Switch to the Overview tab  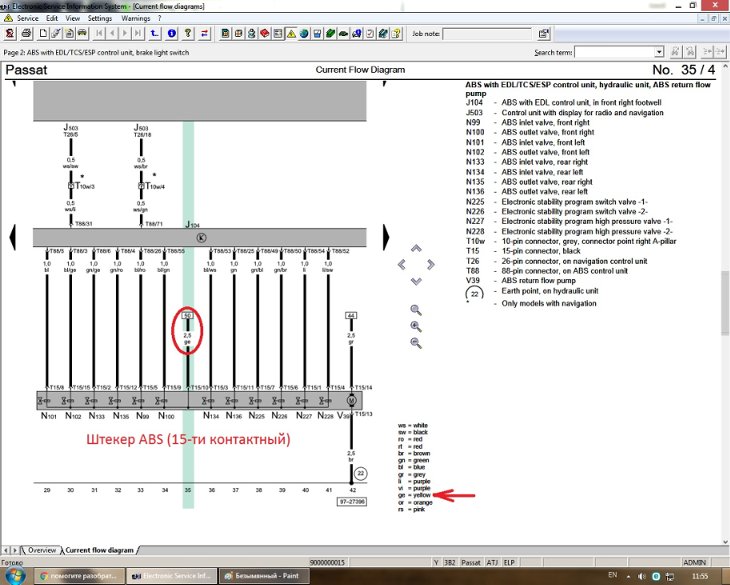pyautogui.click(x=42, y=550)
